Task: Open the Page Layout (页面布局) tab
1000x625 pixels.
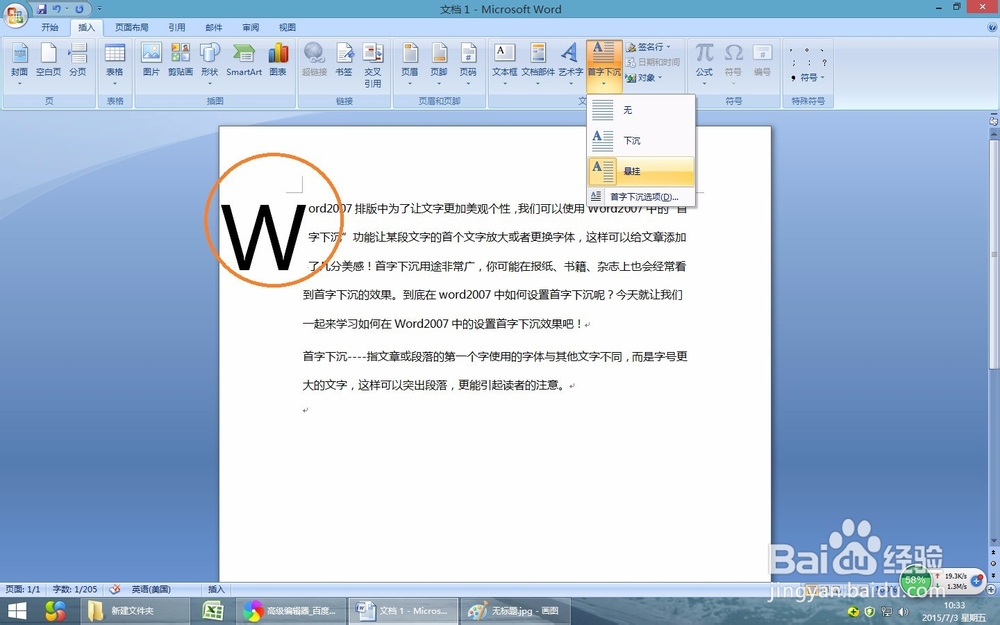Action: [x=131, y=27]
